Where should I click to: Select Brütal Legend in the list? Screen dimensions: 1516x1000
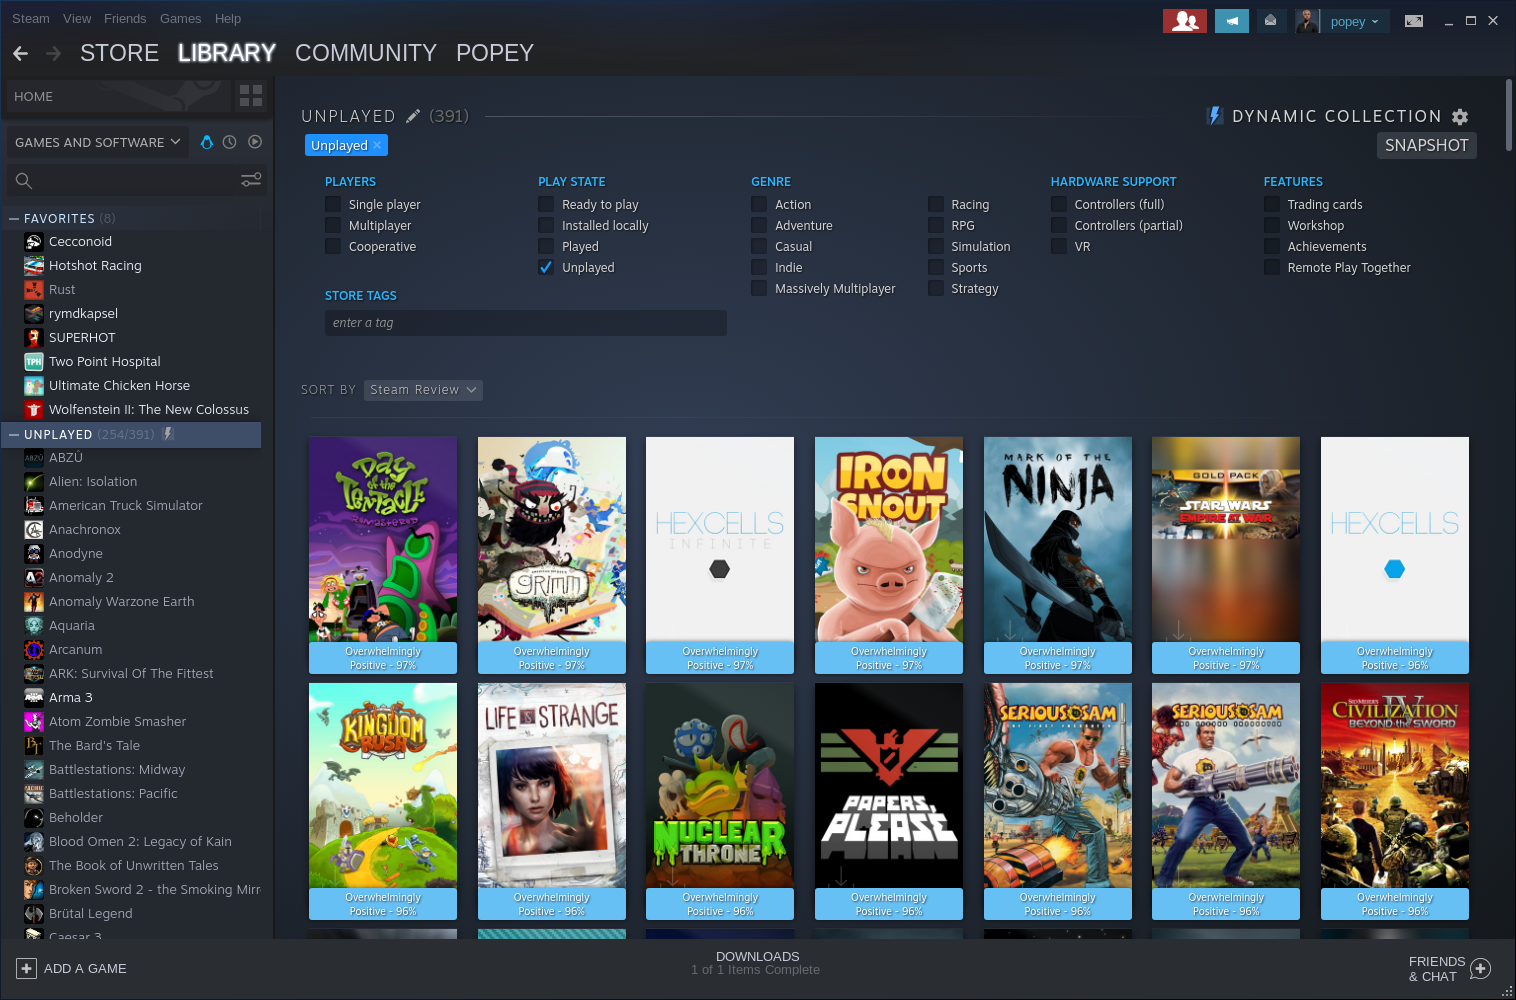pyautogui.click(x=91, y=913)
